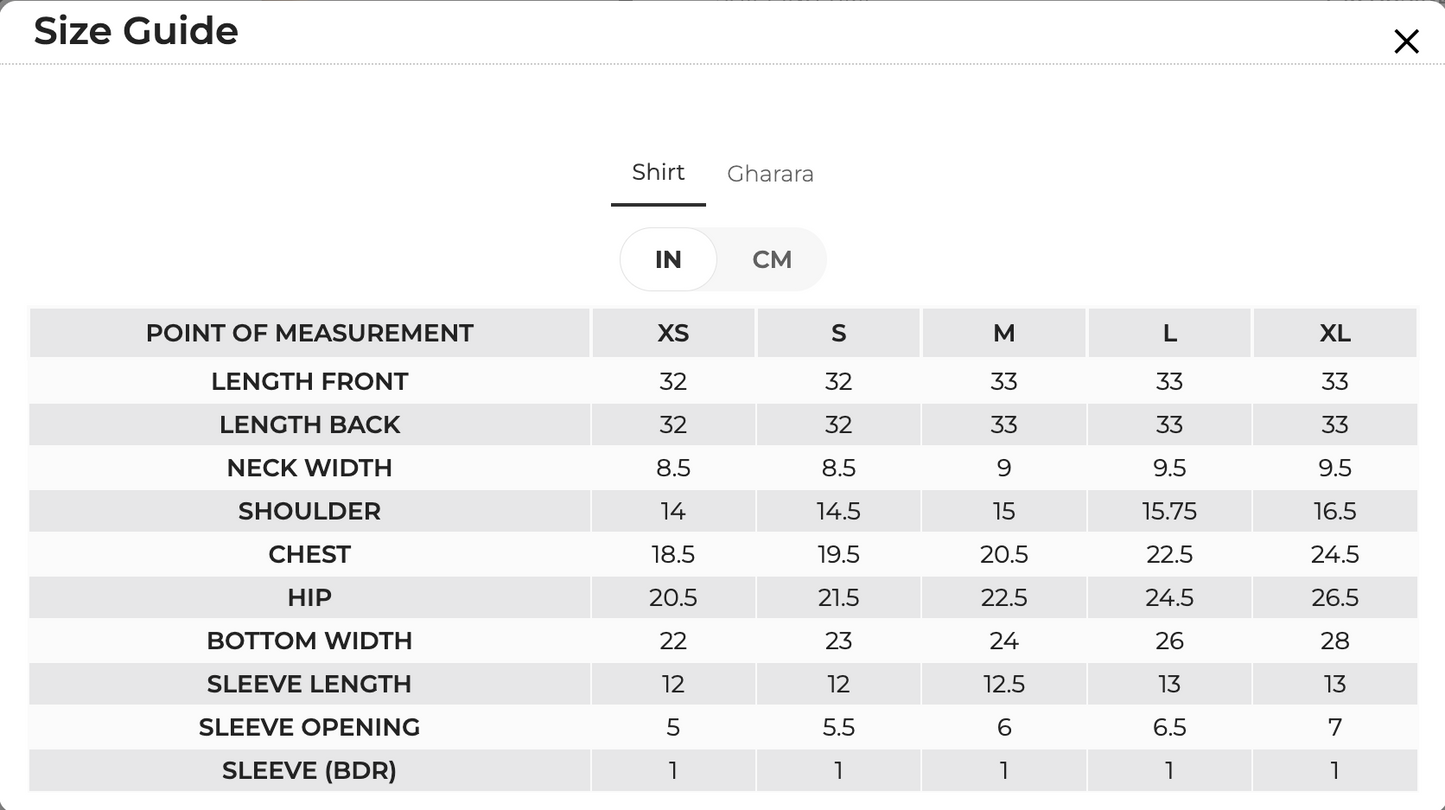Select the NECK WIDTH row label
Image resolution: width=1445 pixels, height=810 pixels.
(x=310, y=468)
